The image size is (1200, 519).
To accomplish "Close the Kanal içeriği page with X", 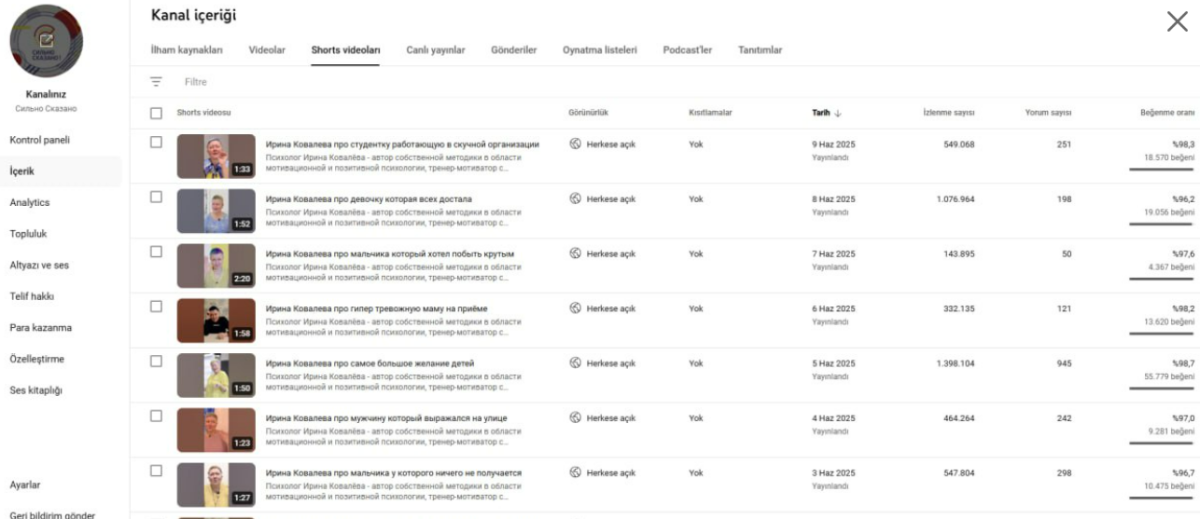I will tap(1177, 22).
